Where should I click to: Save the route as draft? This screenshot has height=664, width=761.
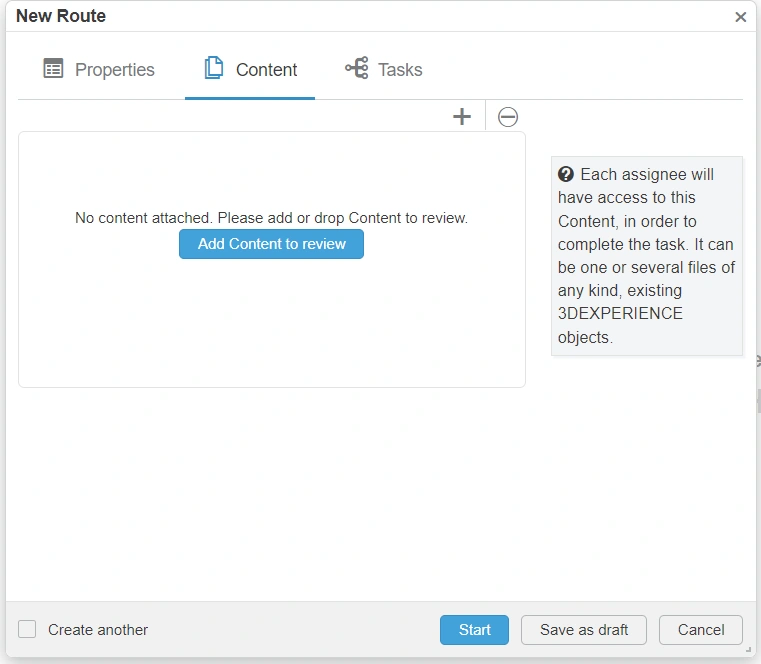tap(584, 630)
